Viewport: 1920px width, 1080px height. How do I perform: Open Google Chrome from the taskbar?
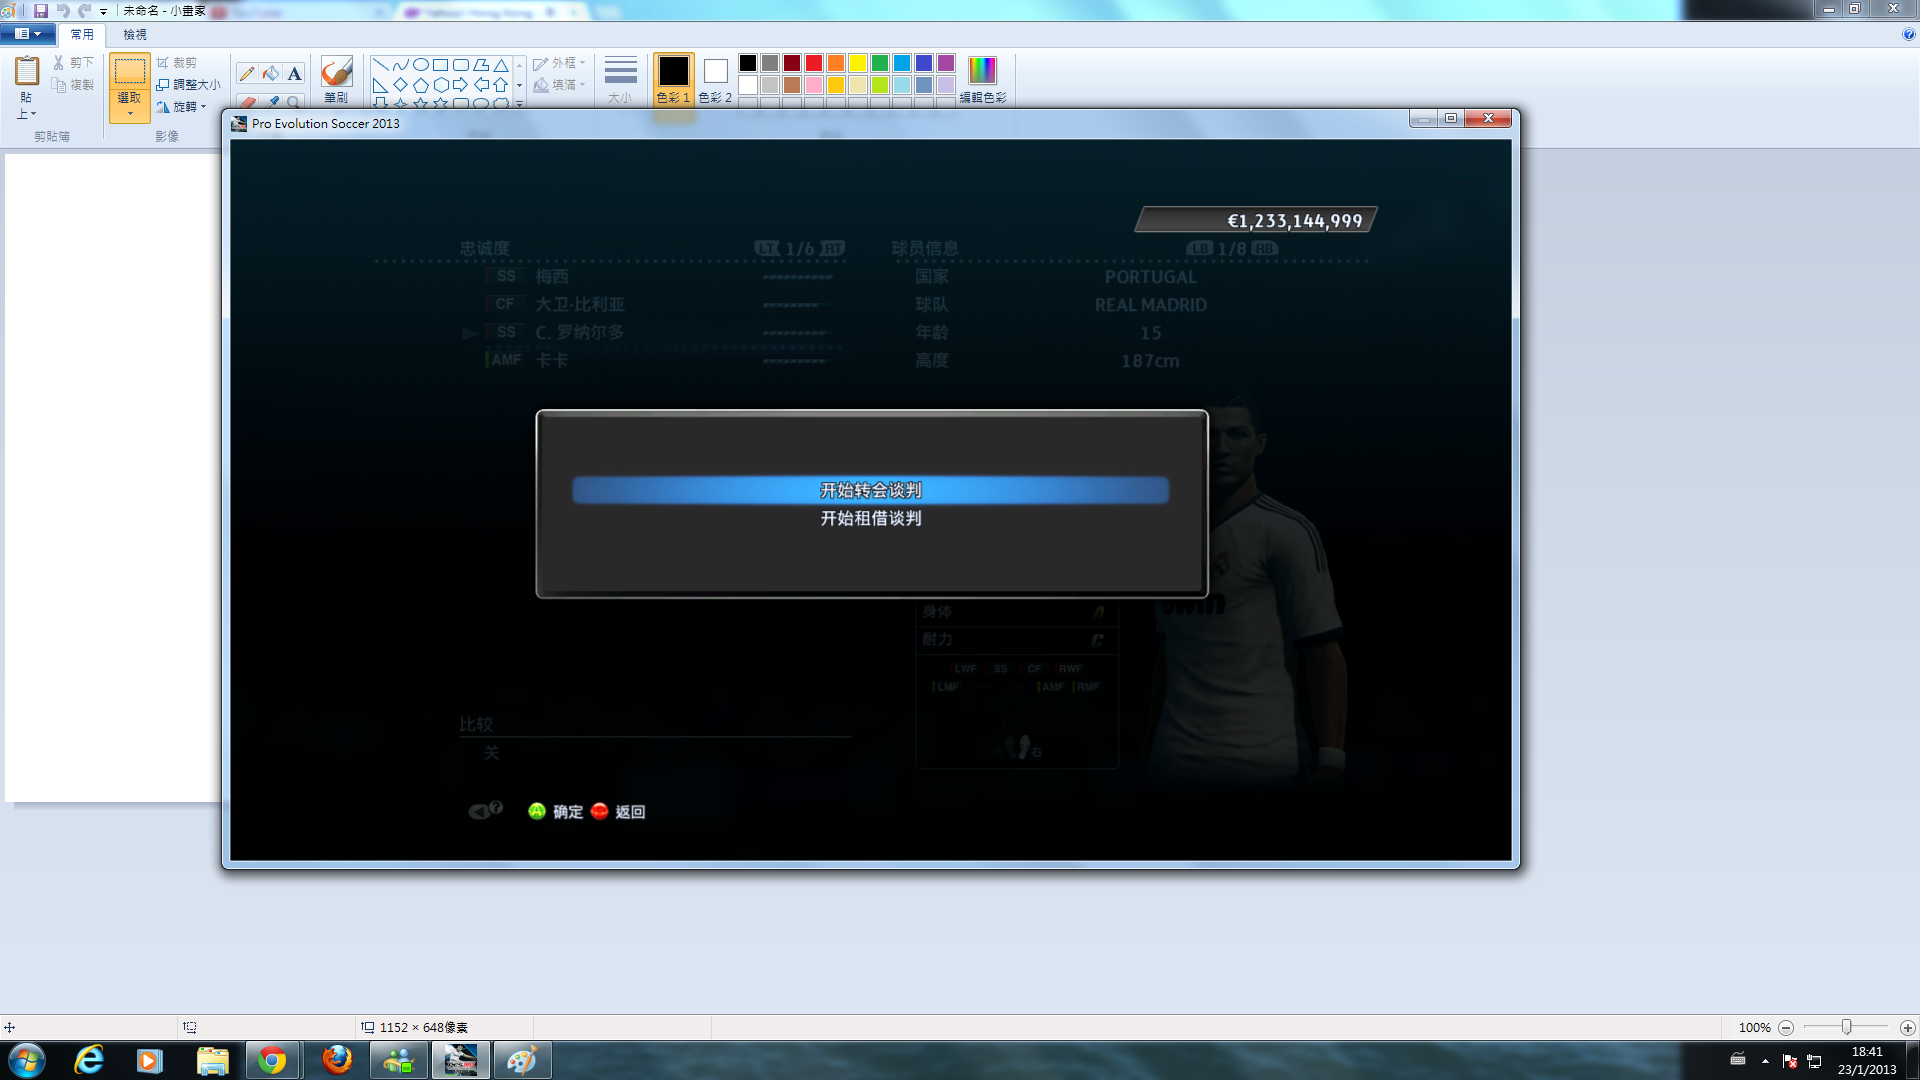point(272,1060)
